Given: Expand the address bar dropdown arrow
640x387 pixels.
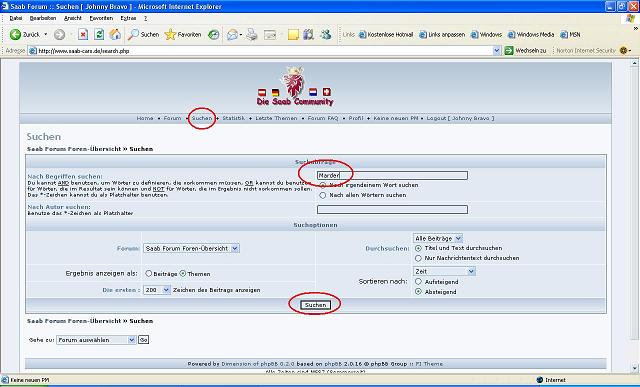Looking at the screenshot, I should coord(497,51).
